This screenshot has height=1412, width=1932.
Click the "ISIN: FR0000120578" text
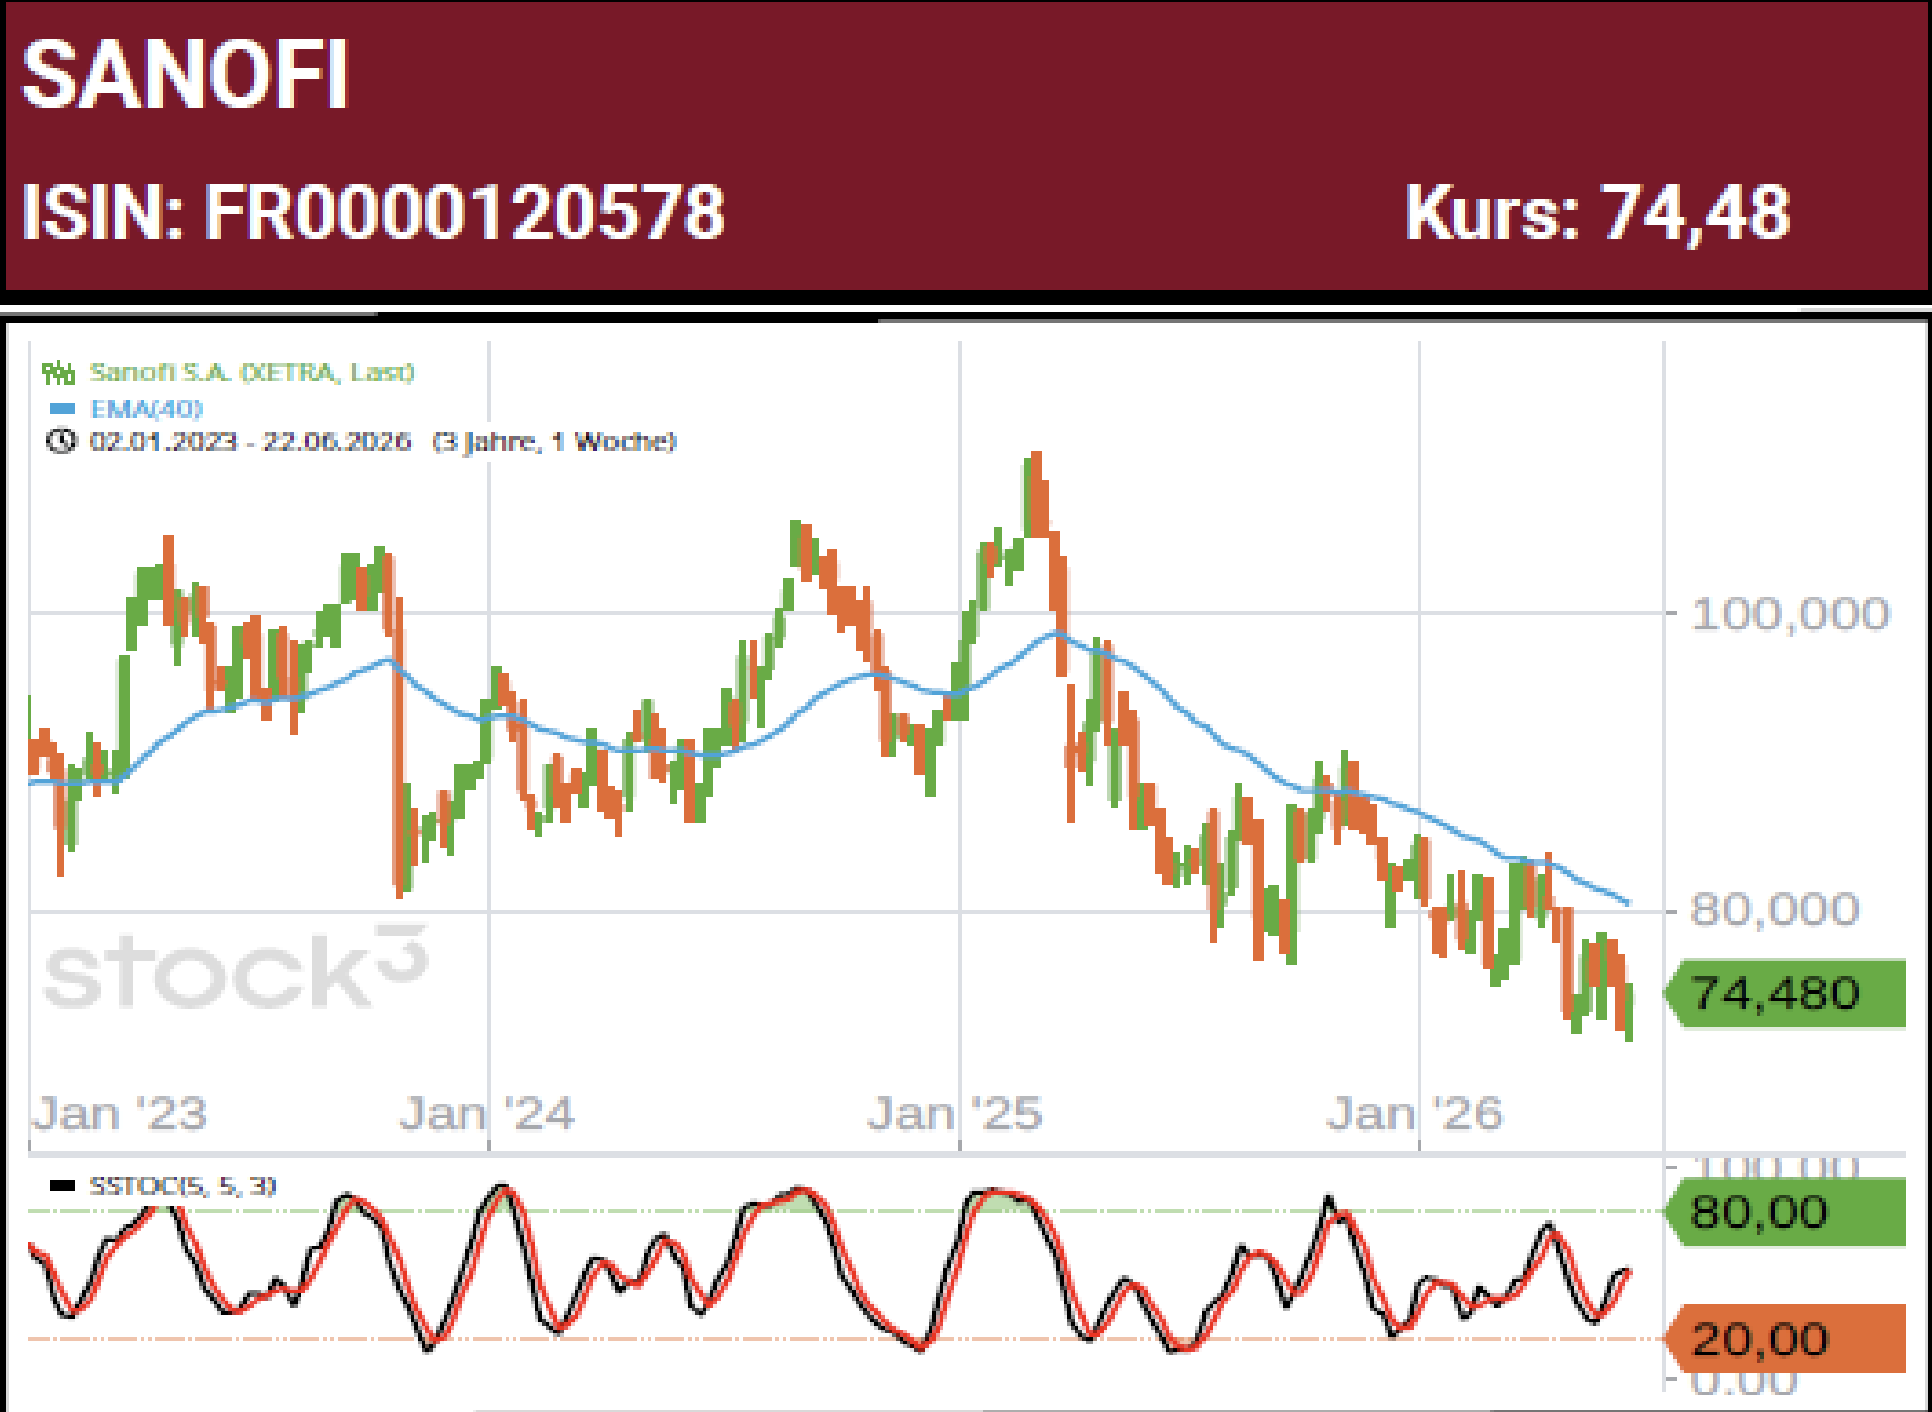click(x=373, y=213)
